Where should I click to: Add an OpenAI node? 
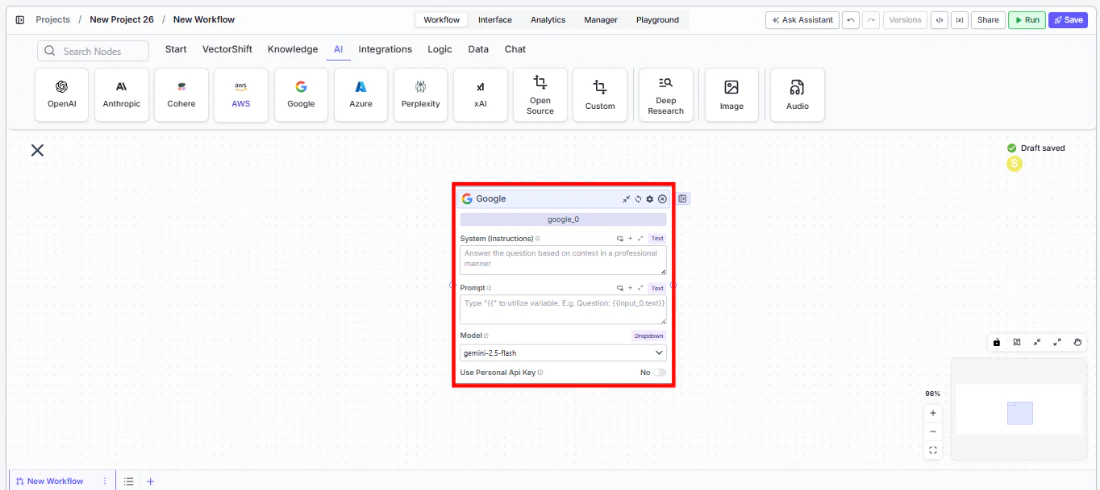coord(62,95)
